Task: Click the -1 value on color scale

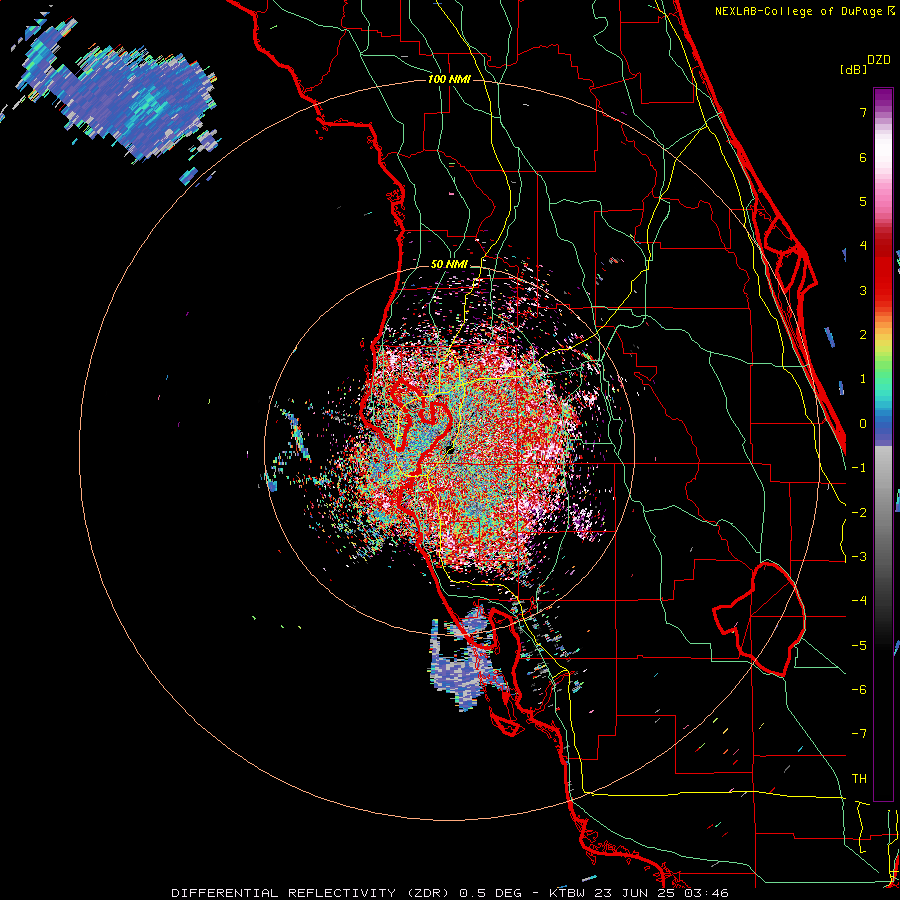Action: coord(859,468)
